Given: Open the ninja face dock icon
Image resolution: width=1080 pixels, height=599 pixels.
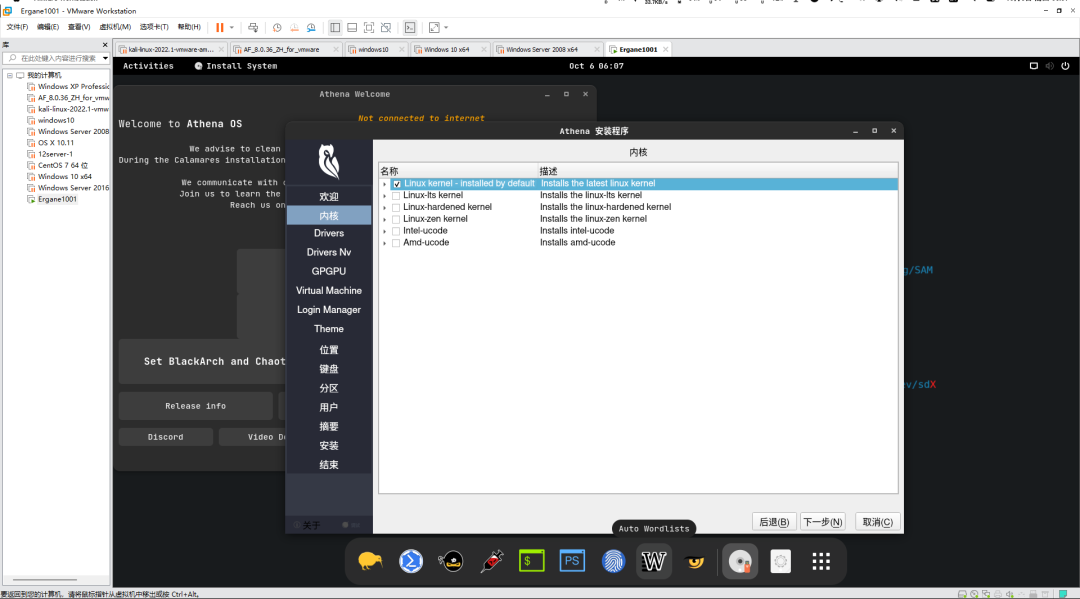Looking at the screenshot, I should 451,561.
